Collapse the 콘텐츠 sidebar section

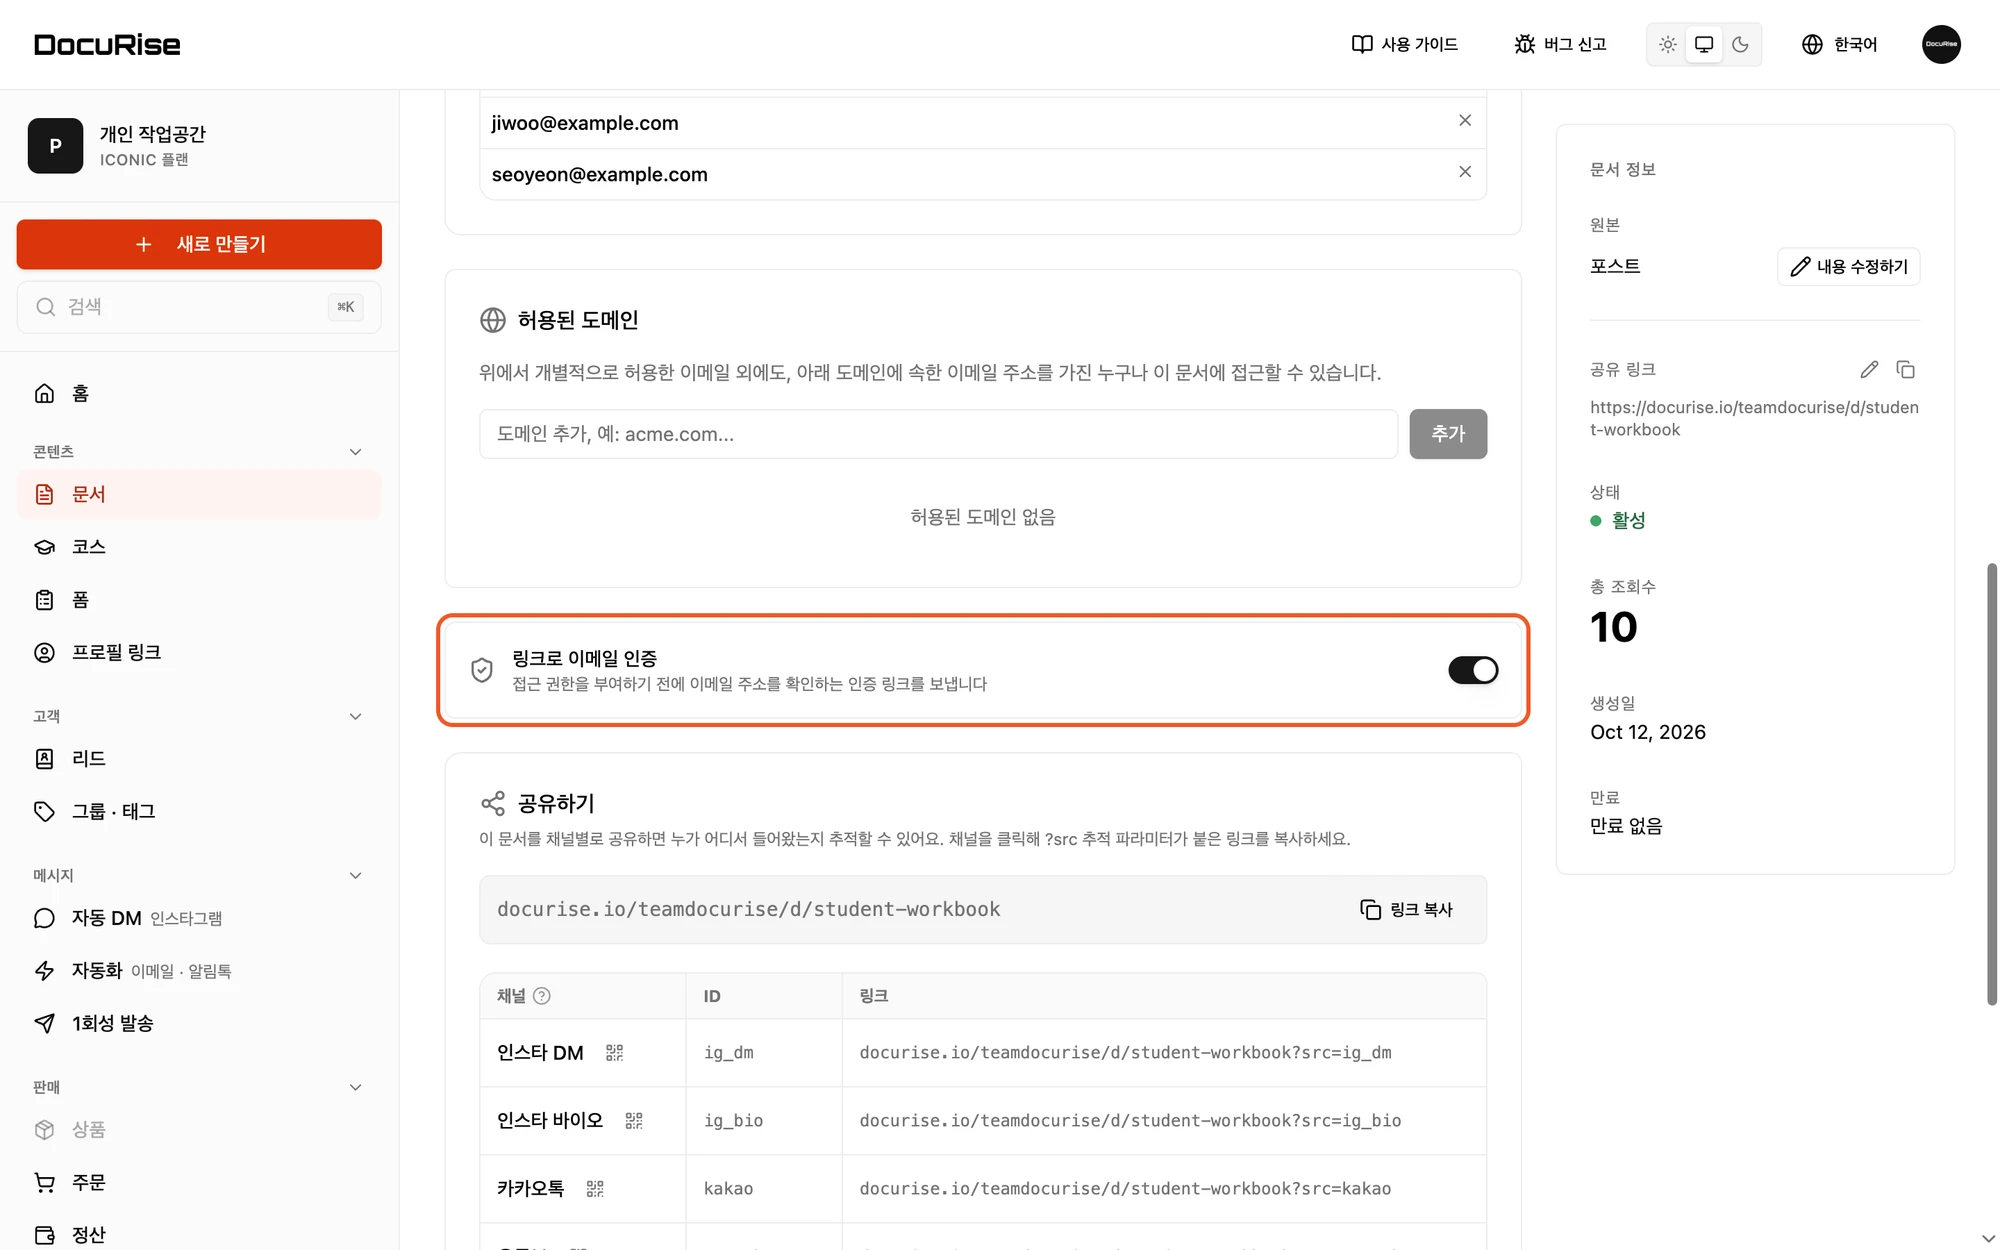tap(355, 452)
